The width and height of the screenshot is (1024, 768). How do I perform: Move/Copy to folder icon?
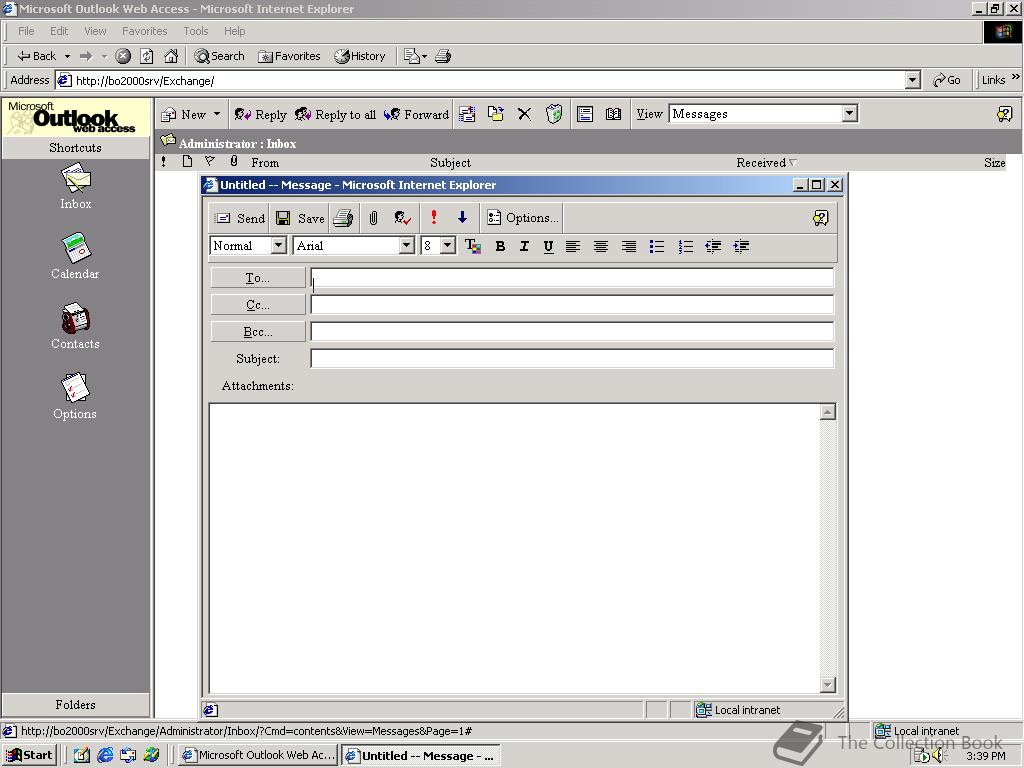click(x=496, y=114)
